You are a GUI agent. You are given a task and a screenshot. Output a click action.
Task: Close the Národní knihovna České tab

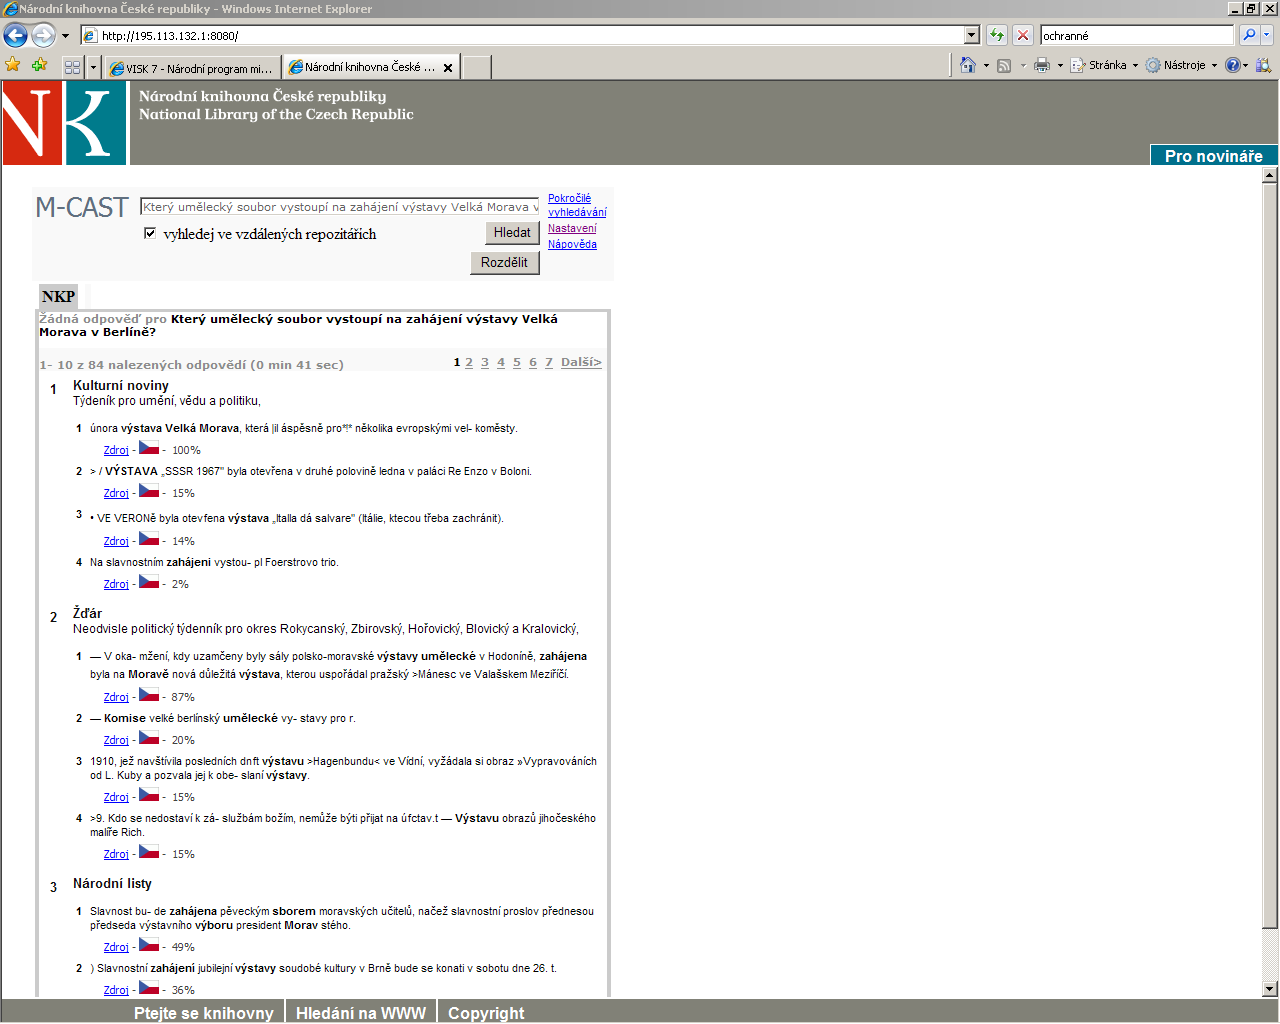click(x=448, y=68)
